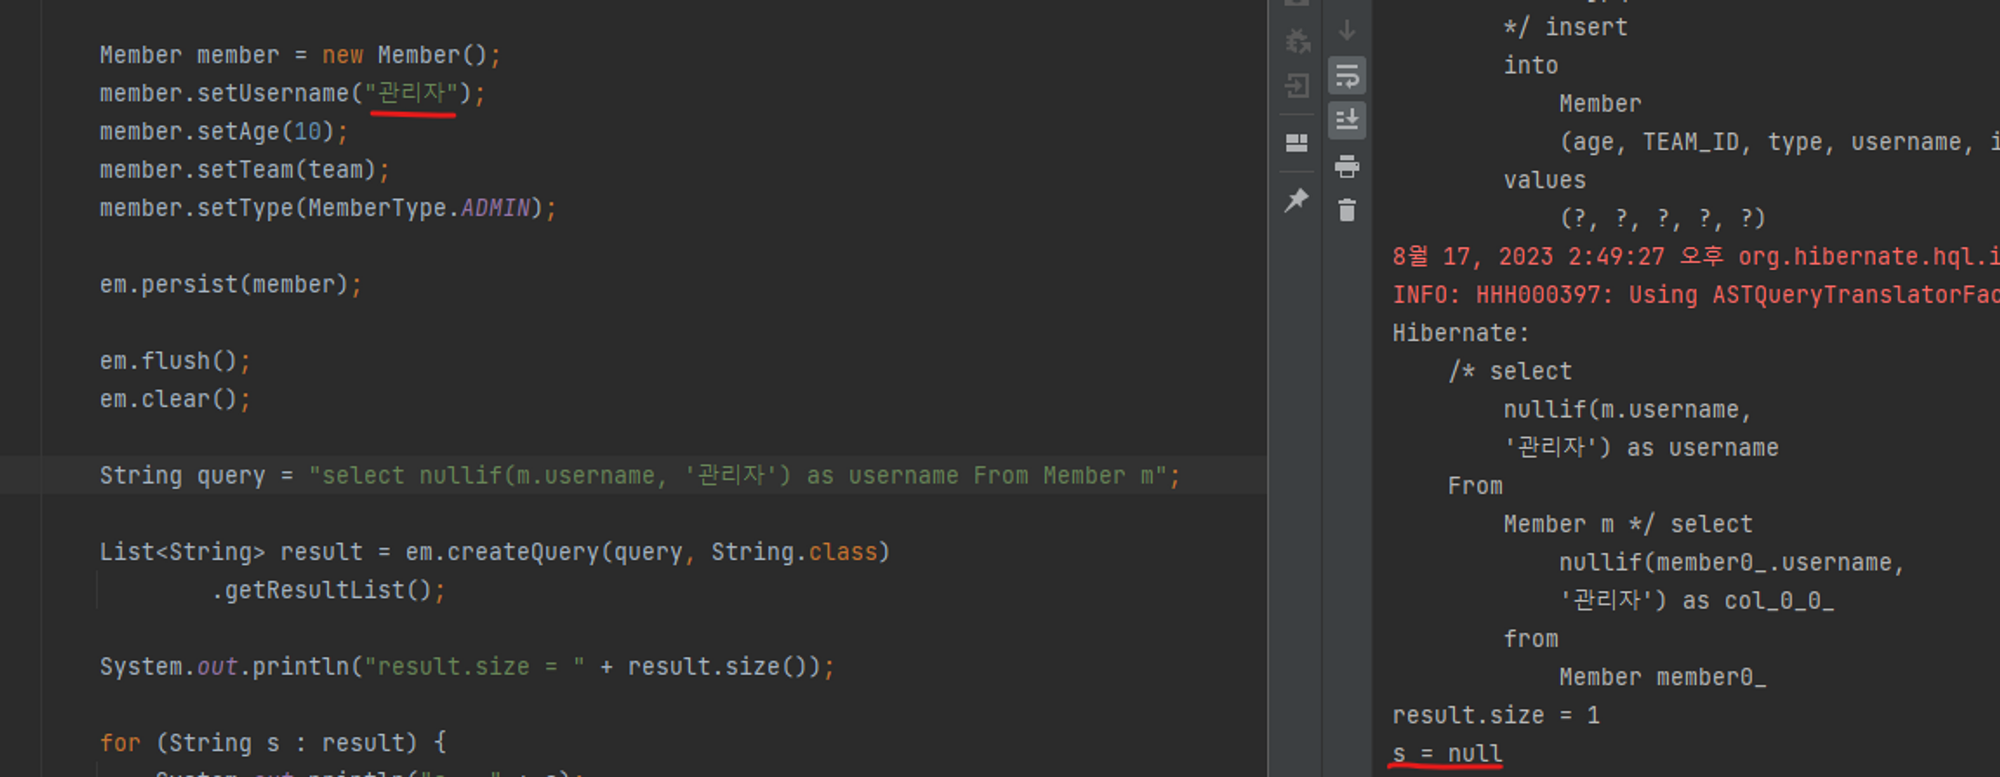Click the em.flush() line

175,361
